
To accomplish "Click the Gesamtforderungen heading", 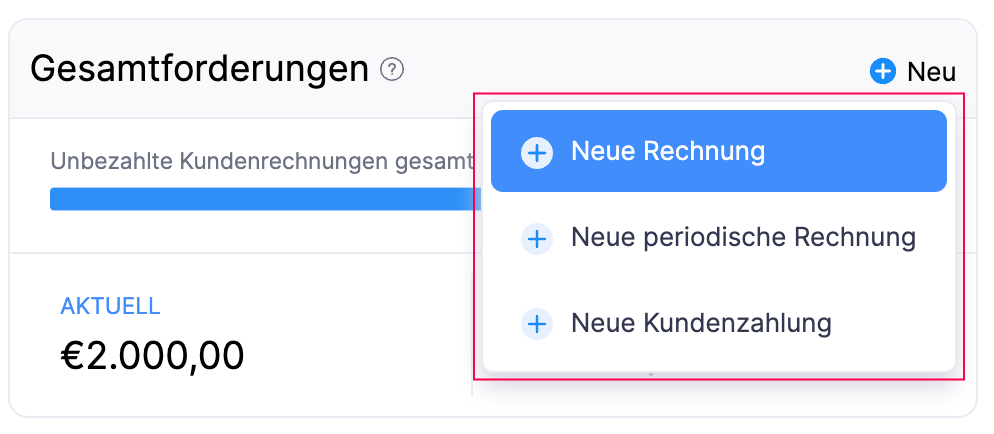I will point(200,69).
